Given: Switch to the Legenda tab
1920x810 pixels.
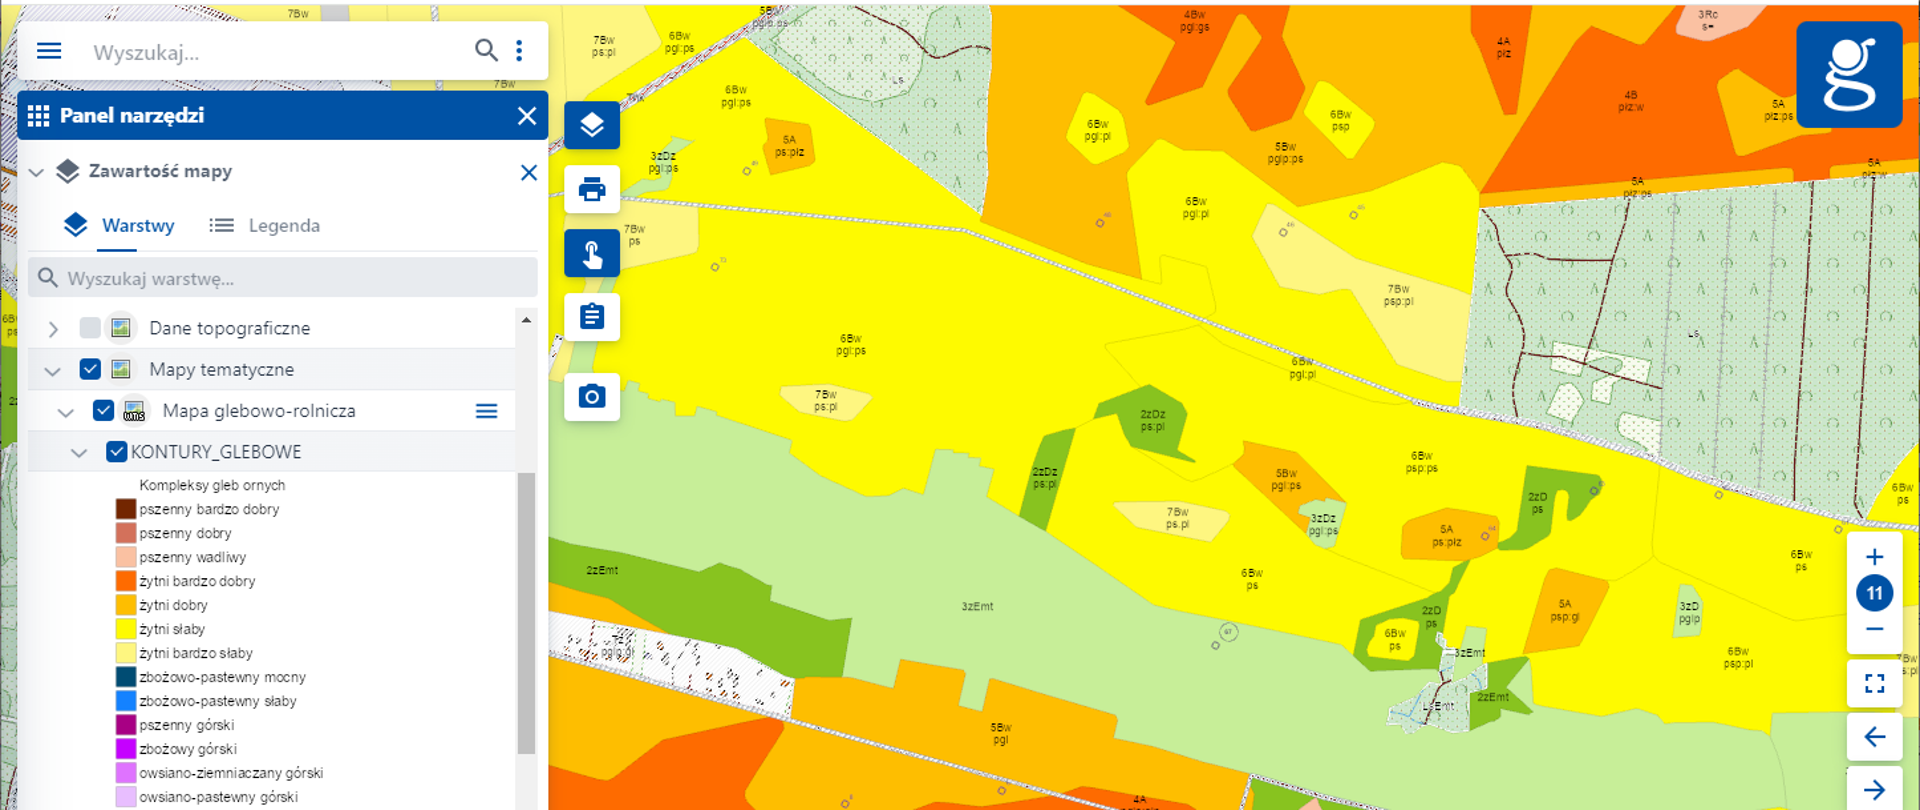Looking at the screenshot, I should [x=265, y=226].
